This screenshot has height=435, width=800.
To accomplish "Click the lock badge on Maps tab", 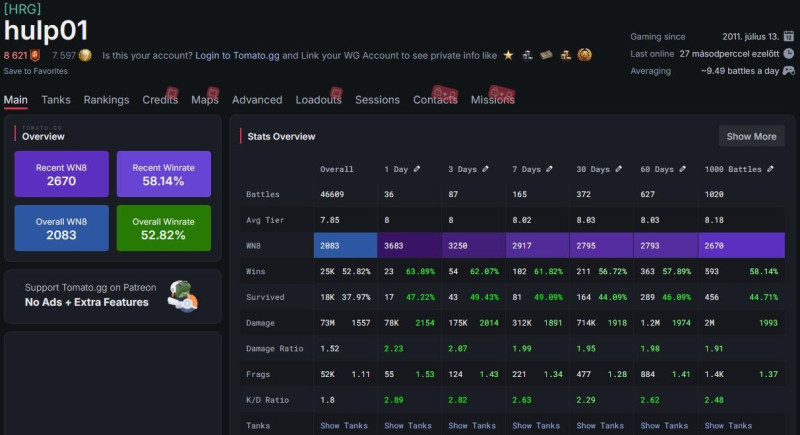I will (213, 93).
